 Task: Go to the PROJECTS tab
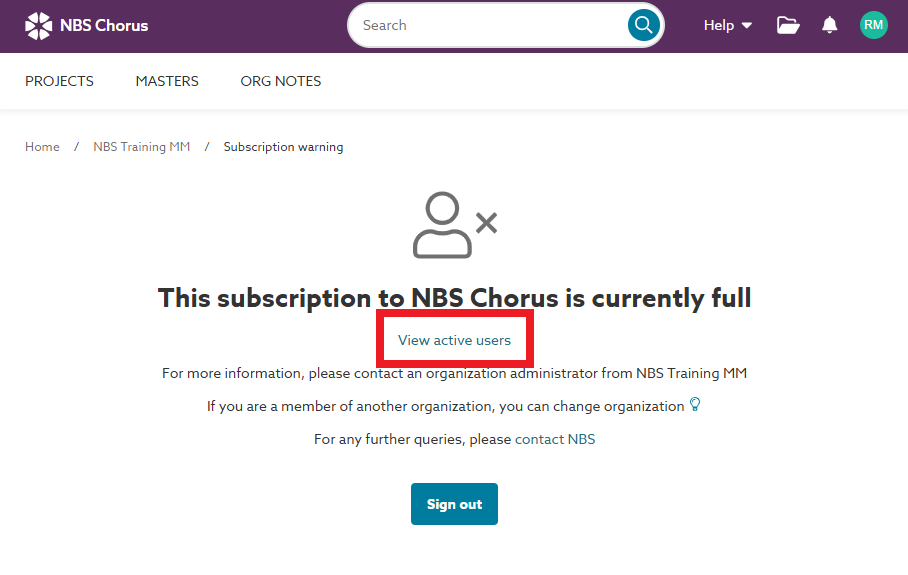(59, 81)
